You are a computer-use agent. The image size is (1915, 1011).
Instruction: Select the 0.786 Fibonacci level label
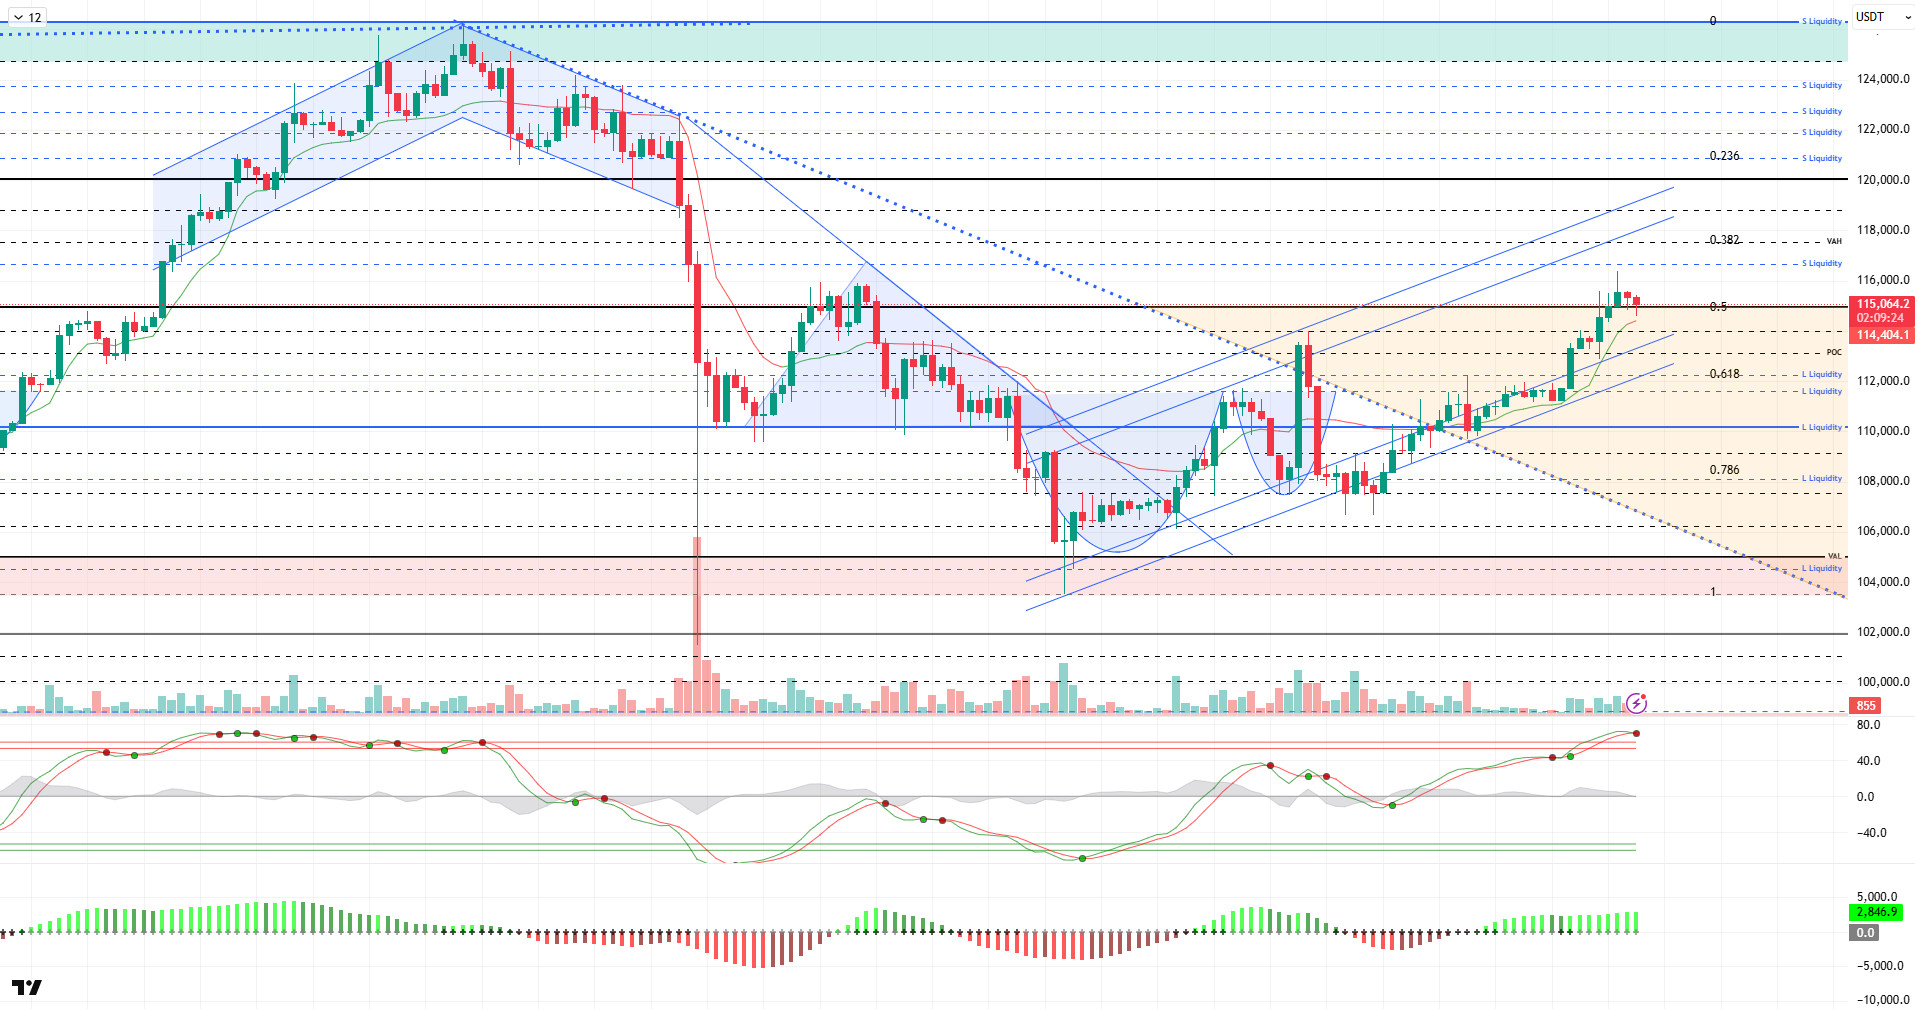click(x=1724, y=470)
